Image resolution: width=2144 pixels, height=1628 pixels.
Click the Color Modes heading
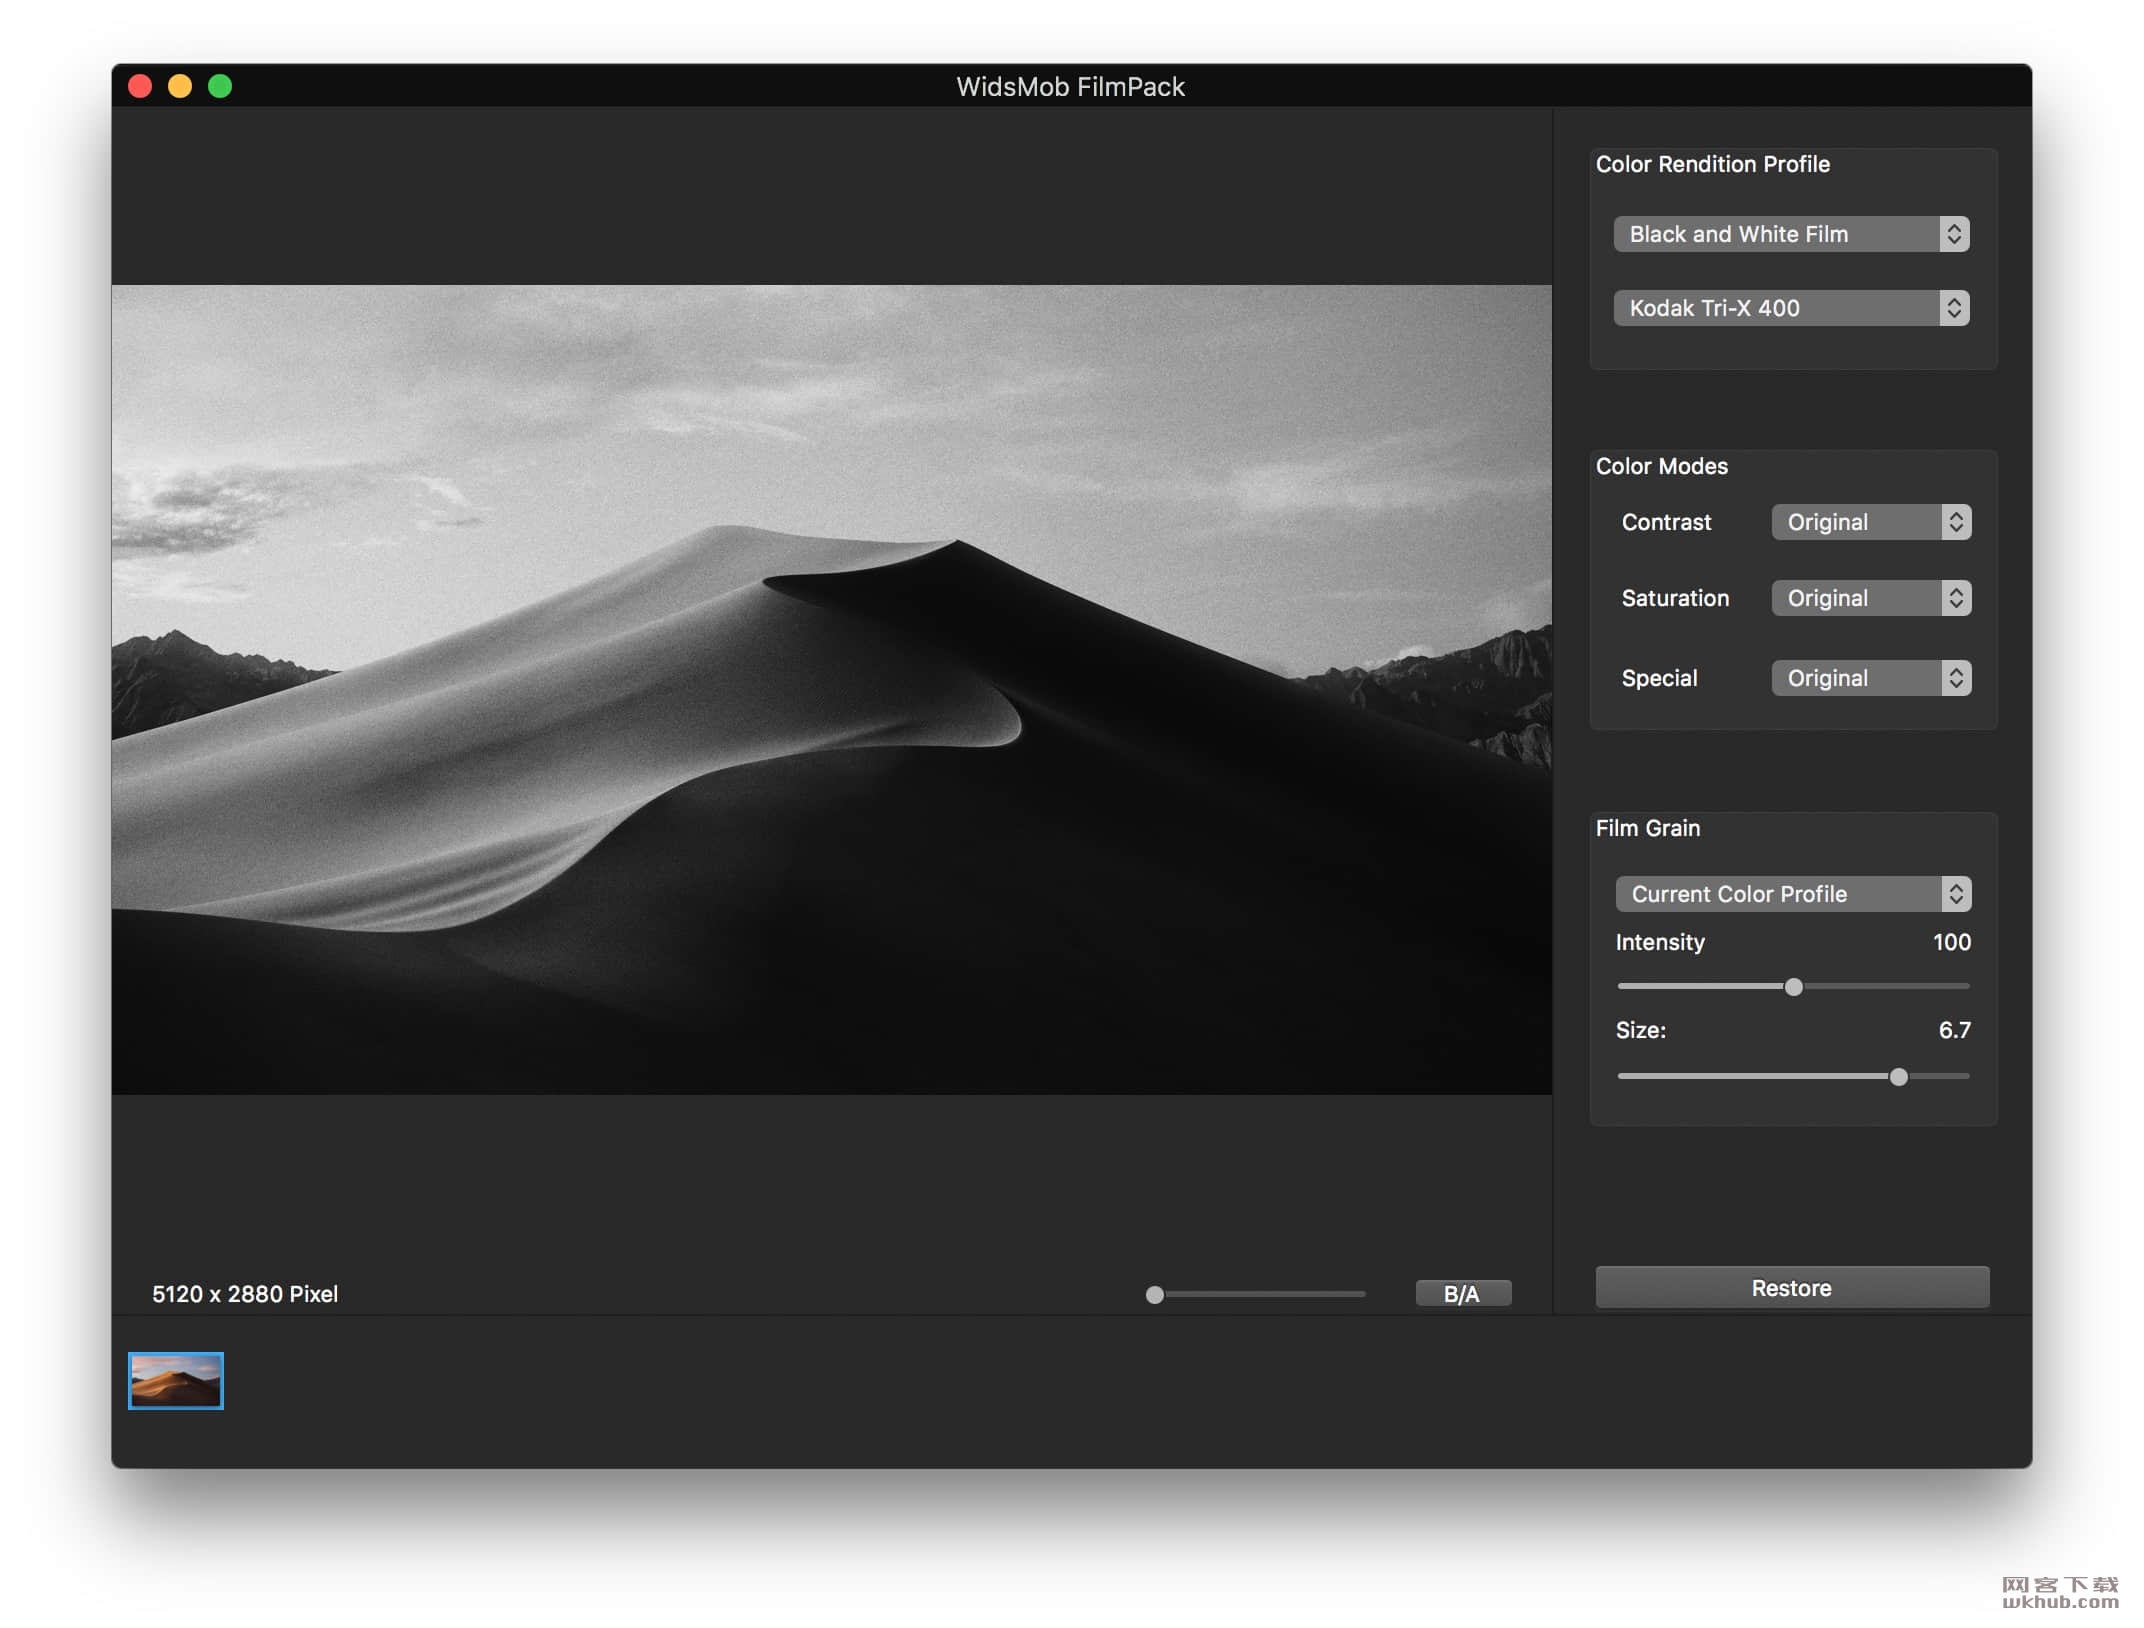click(x=1662, y=466)
